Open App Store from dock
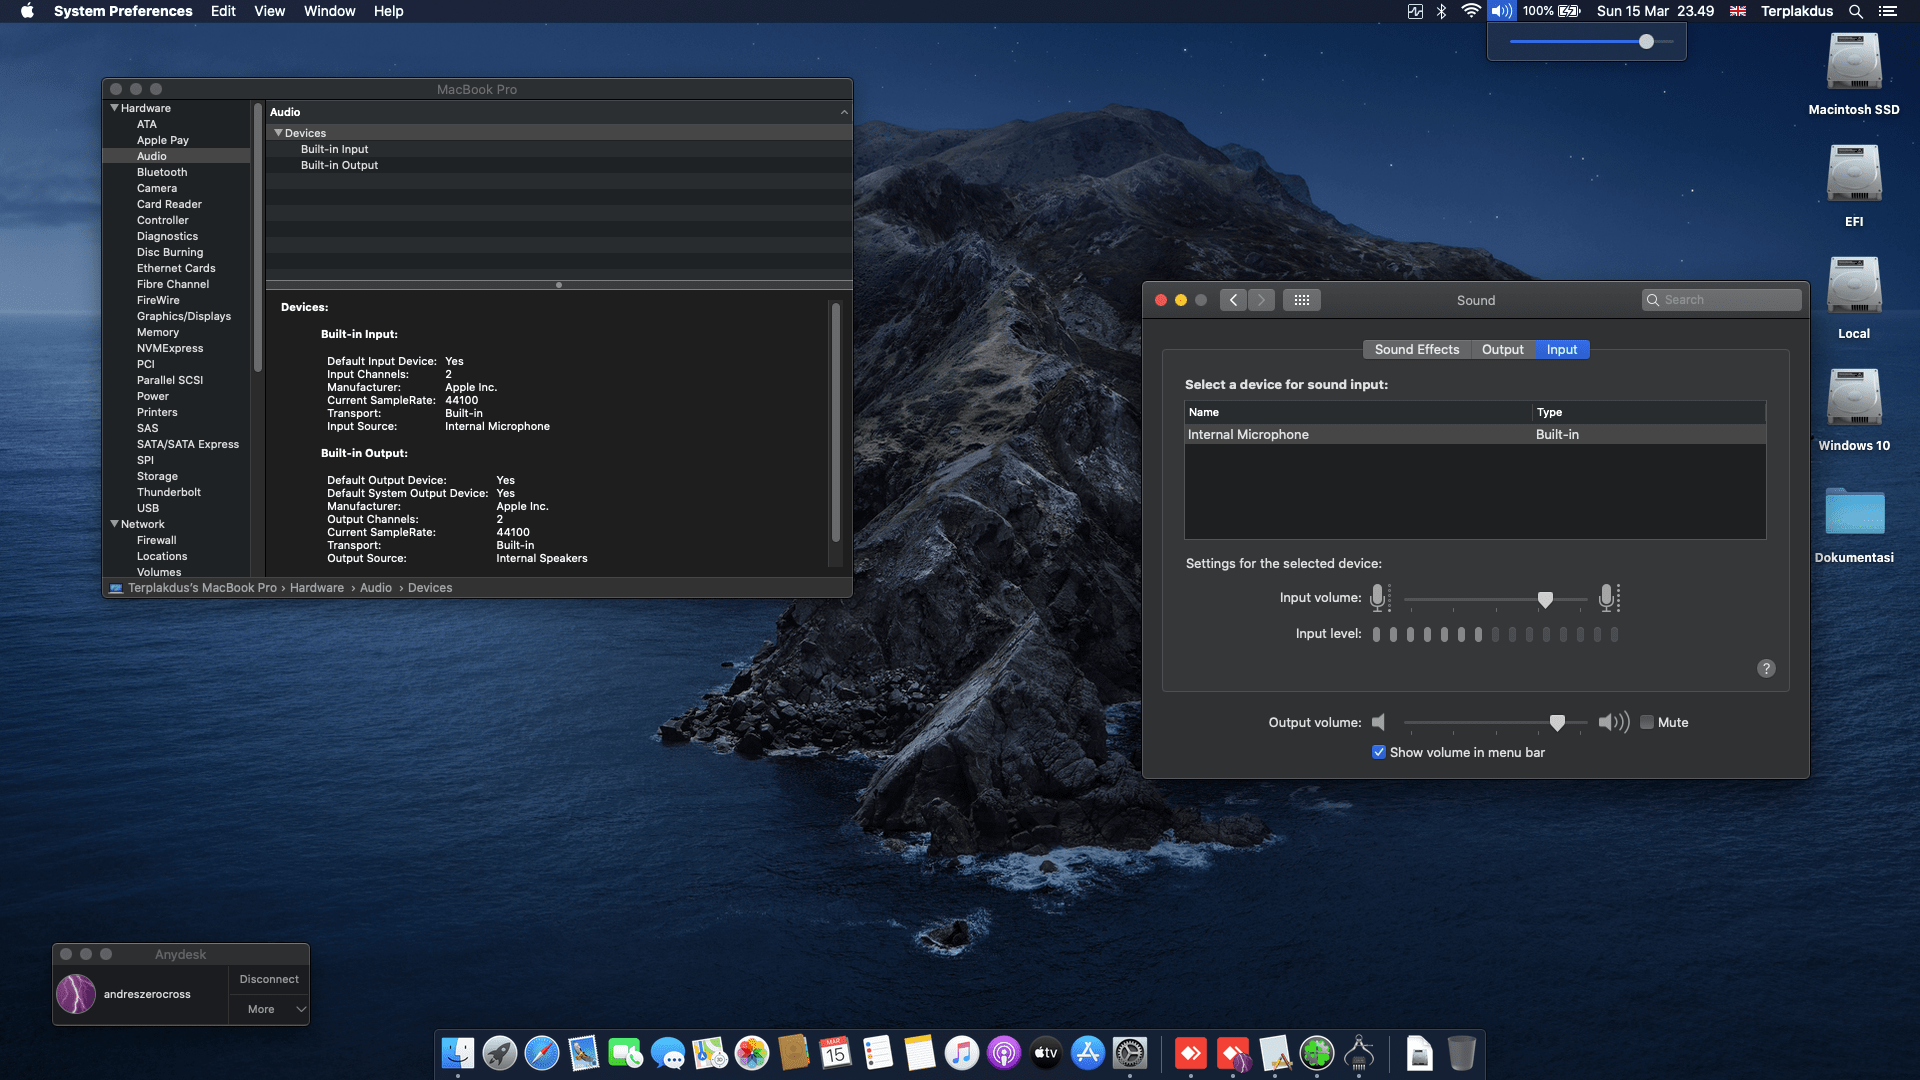Viewport: 1920px width, 1080px height. (1088, 1053)
